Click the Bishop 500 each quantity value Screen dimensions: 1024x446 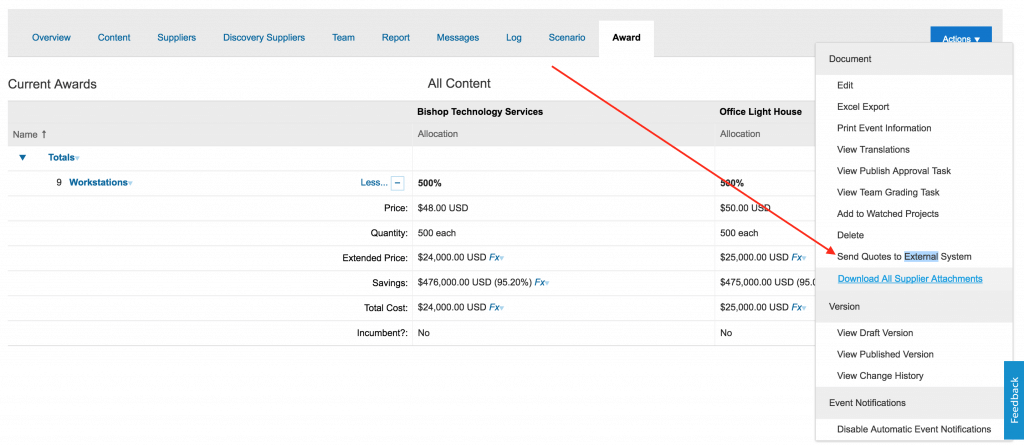click(436, 232)
